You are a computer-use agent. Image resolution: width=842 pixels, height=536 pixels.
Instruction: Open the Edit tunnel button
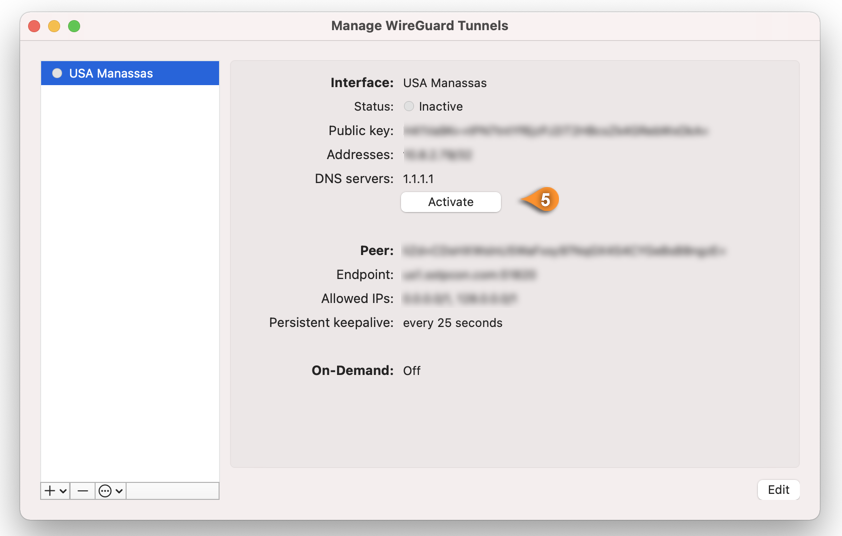(778, 490)
